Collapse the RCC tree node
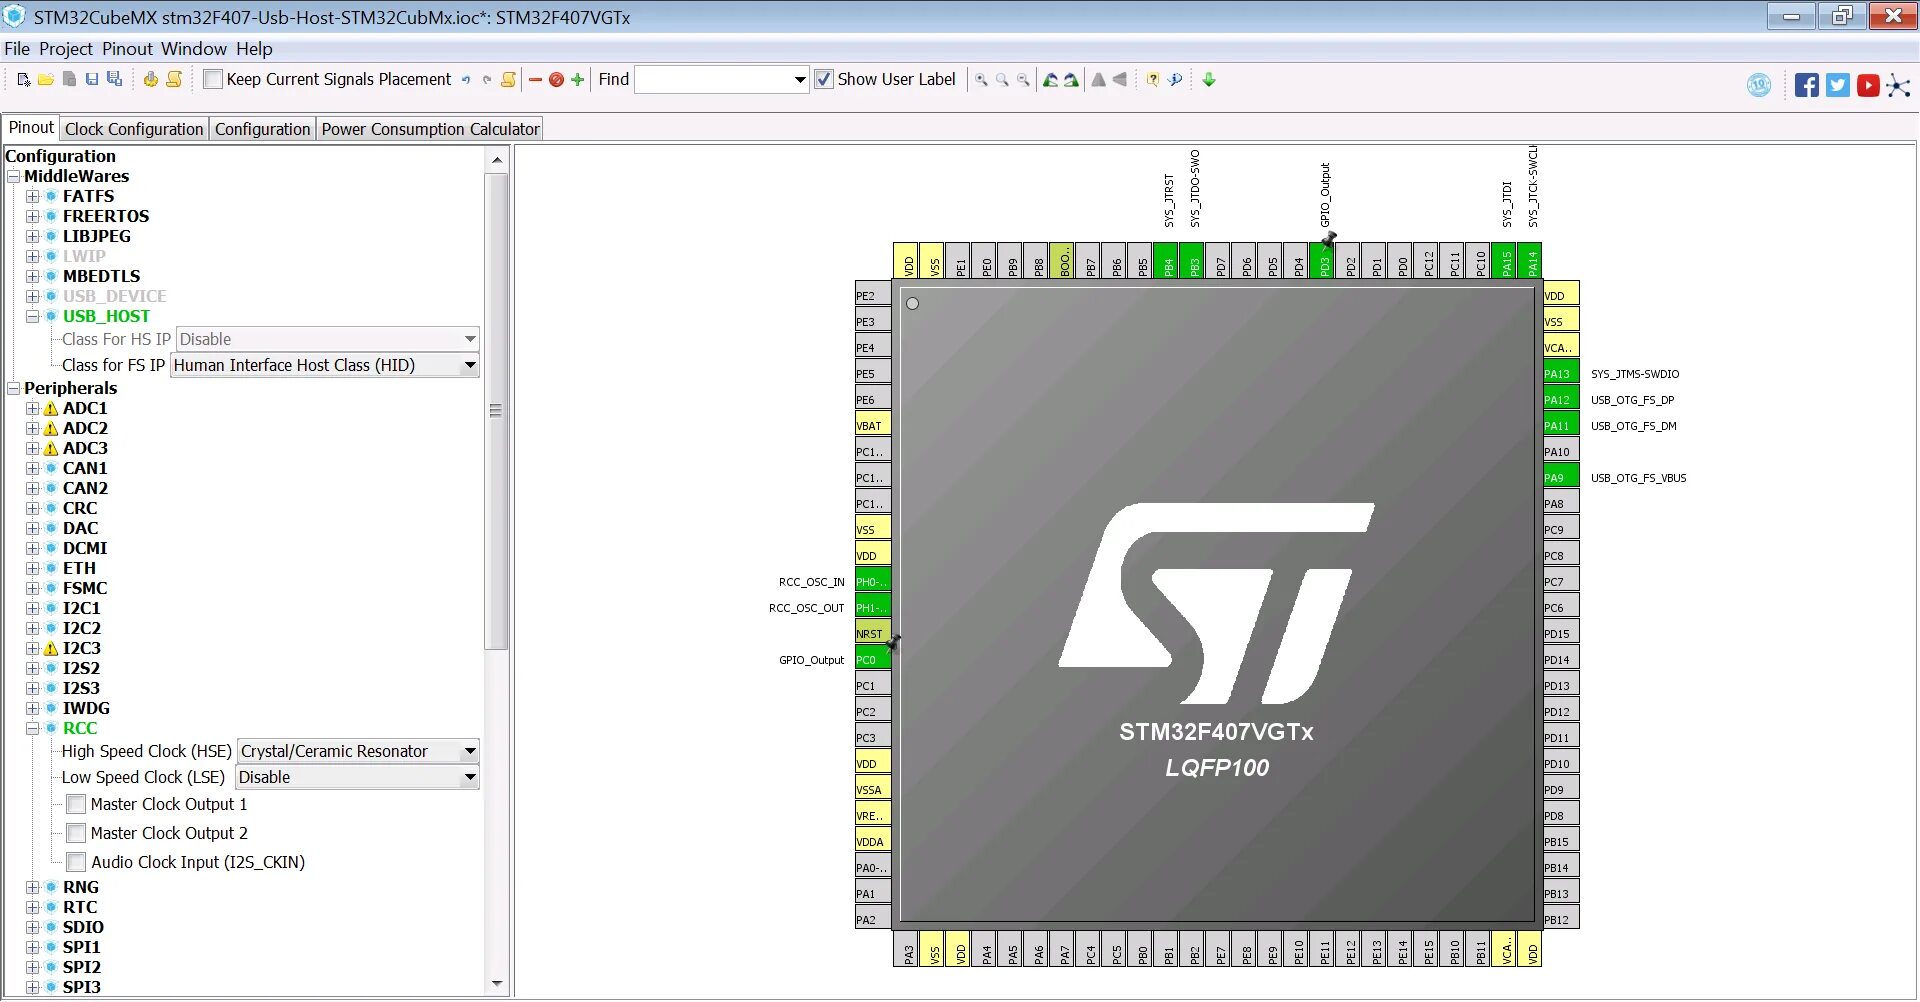This screenshot has width=1920, height=1002. 32,728
